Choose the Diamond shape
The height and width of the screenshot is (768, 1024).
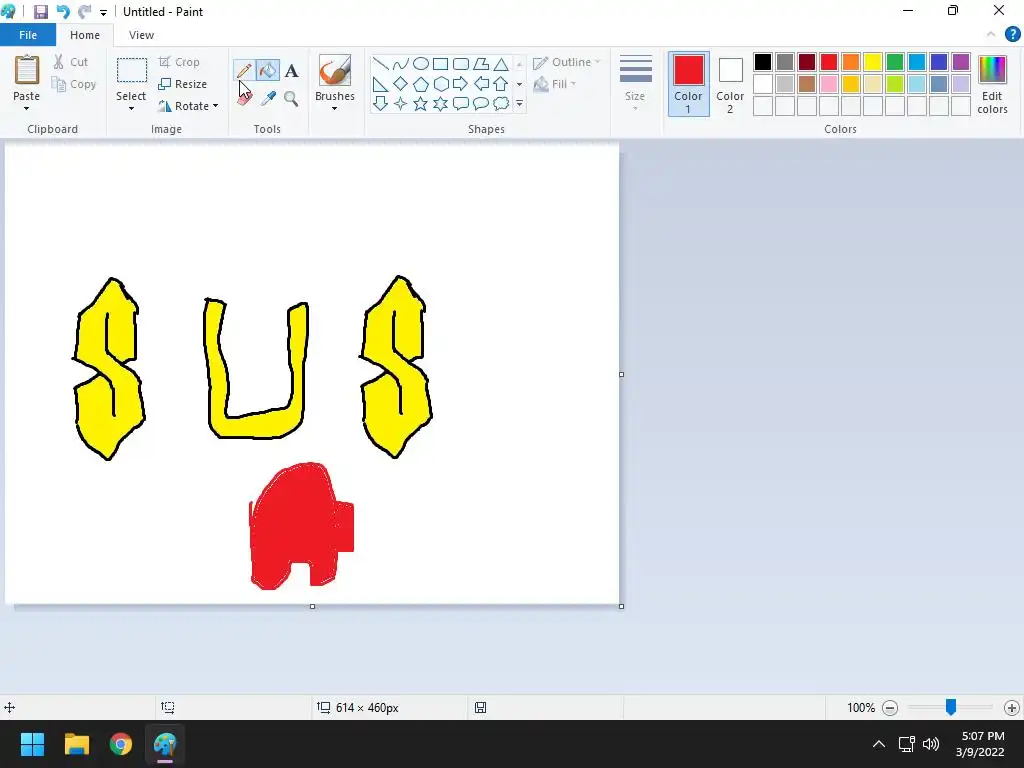pos(401,84)
